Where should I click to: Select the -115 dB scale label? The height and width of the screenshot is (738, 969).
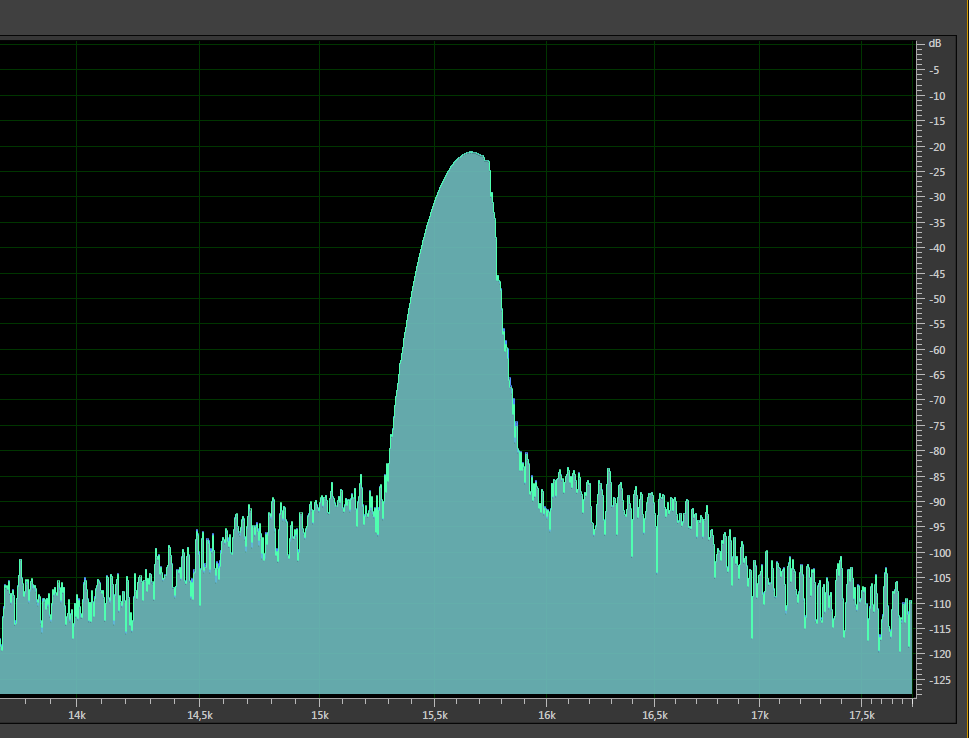coord(939,629)
